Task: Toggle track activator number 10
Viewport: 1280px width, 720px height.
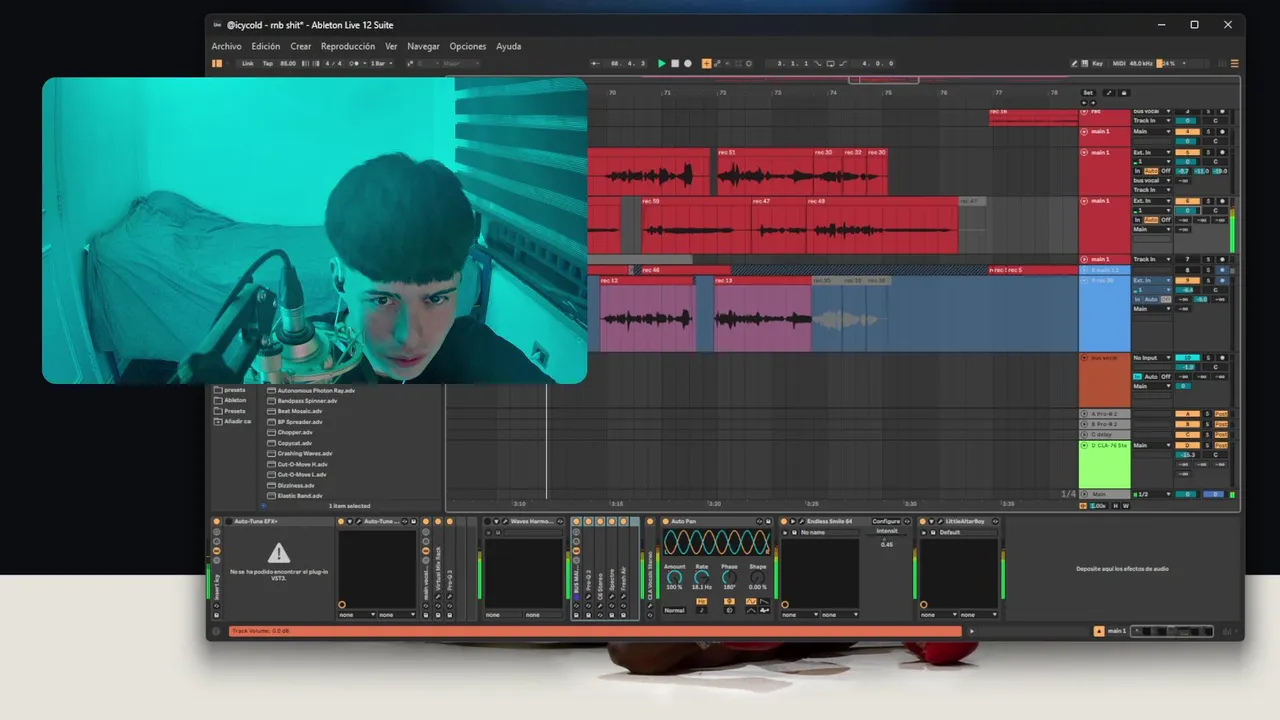Action: coord(1187,358)
